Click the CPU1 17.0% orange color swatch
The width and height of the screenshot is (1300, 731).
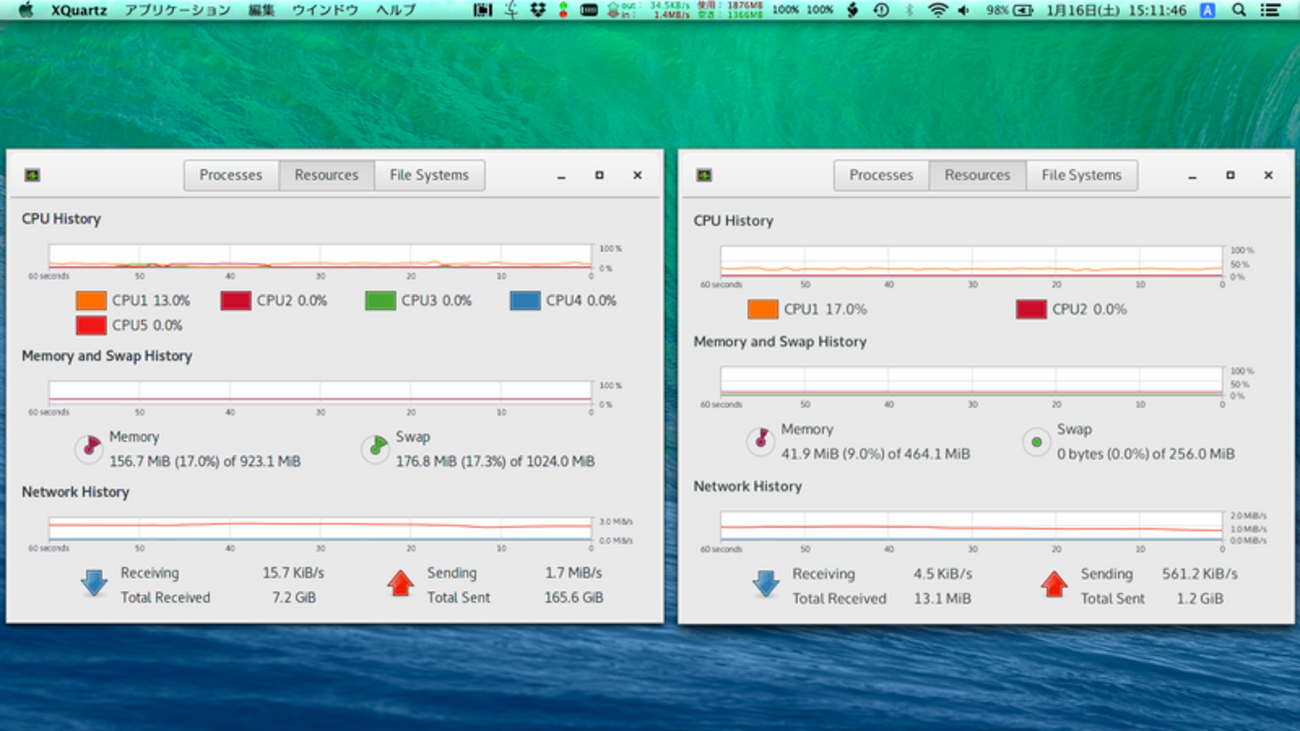coord(763,309)
